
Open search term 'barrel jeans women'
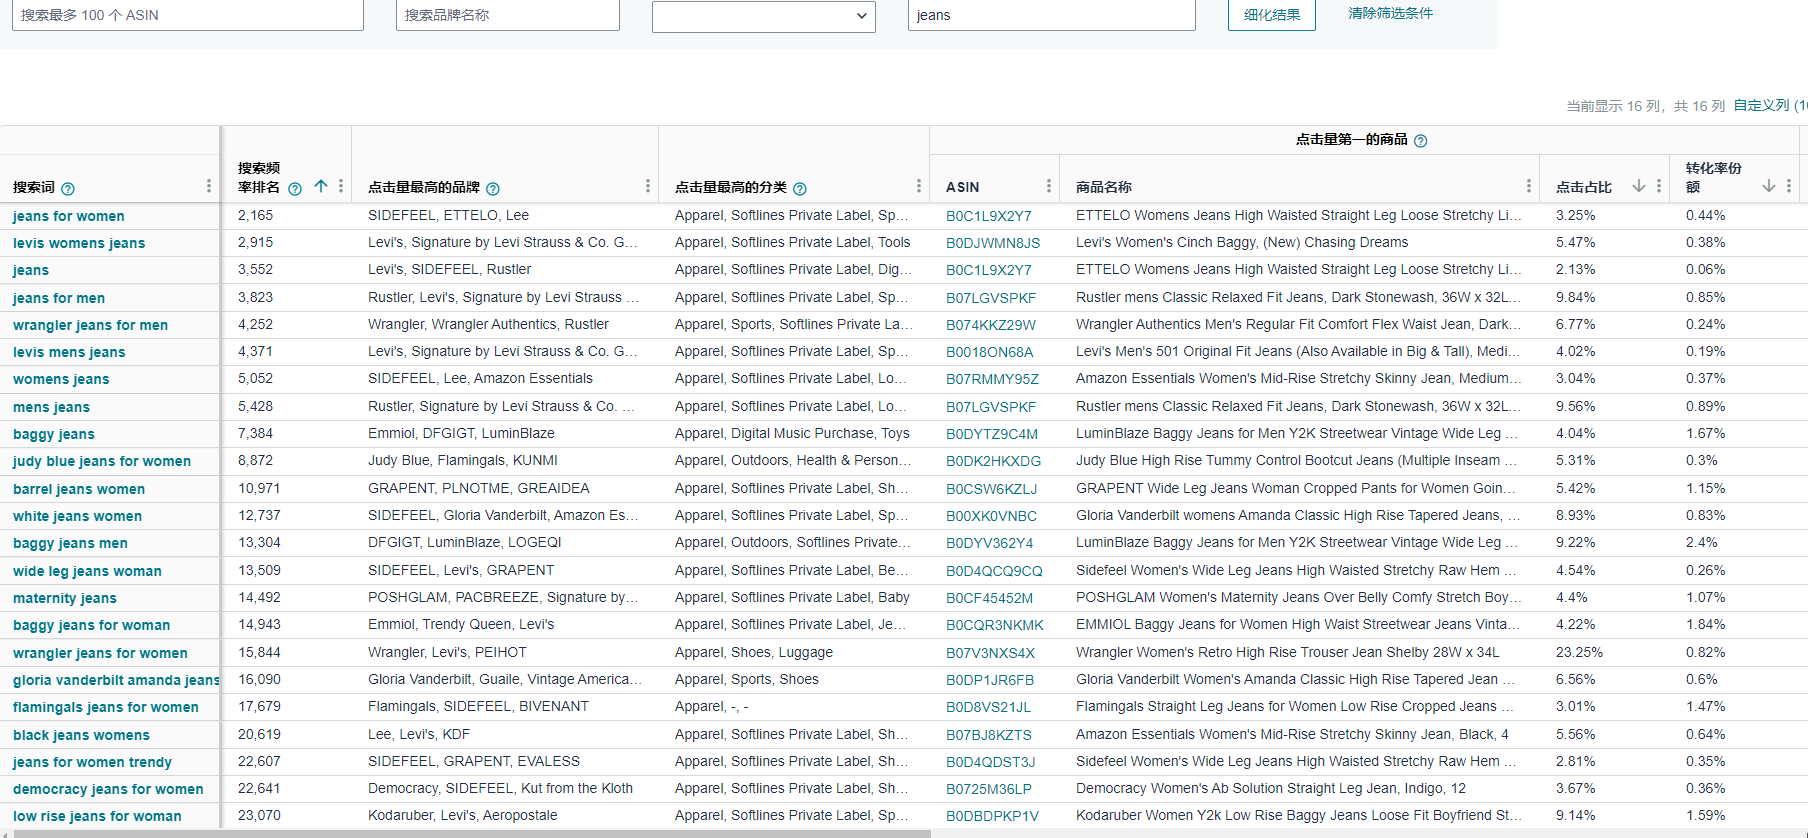point(79,489)
